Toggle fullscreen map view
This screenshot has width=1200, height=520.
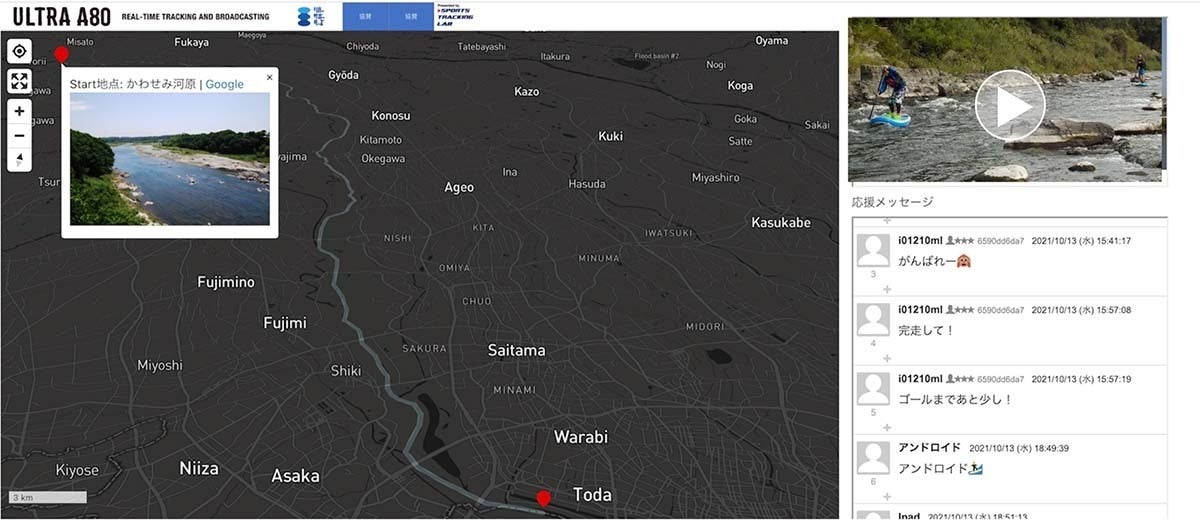tap(19, 81)
